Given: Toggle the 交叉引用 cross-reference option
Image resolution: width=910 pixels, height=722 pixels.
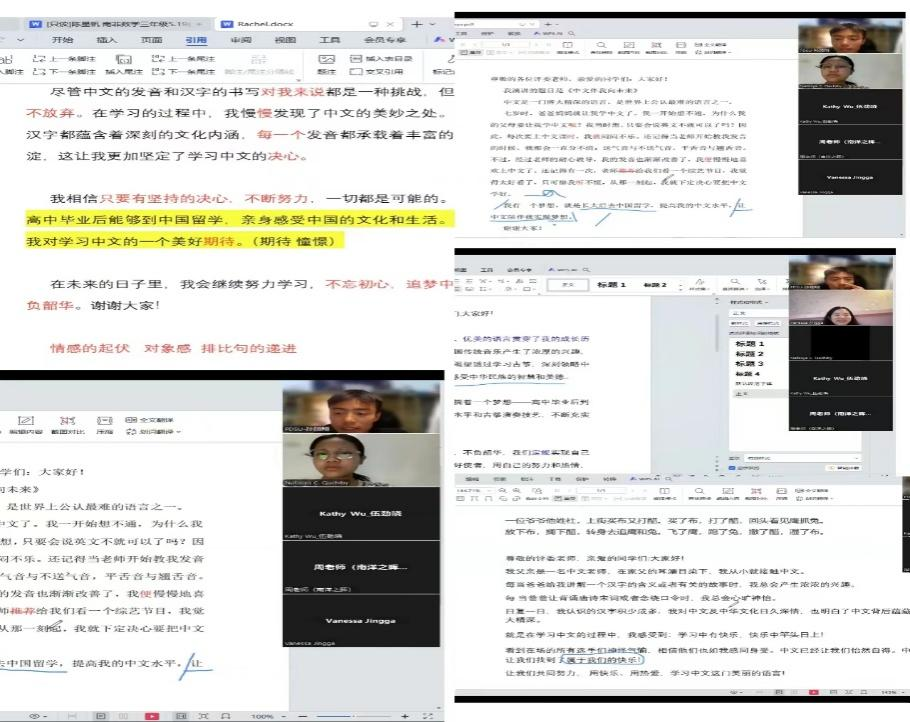Looking at the screenshot, I should coord(377,72).
